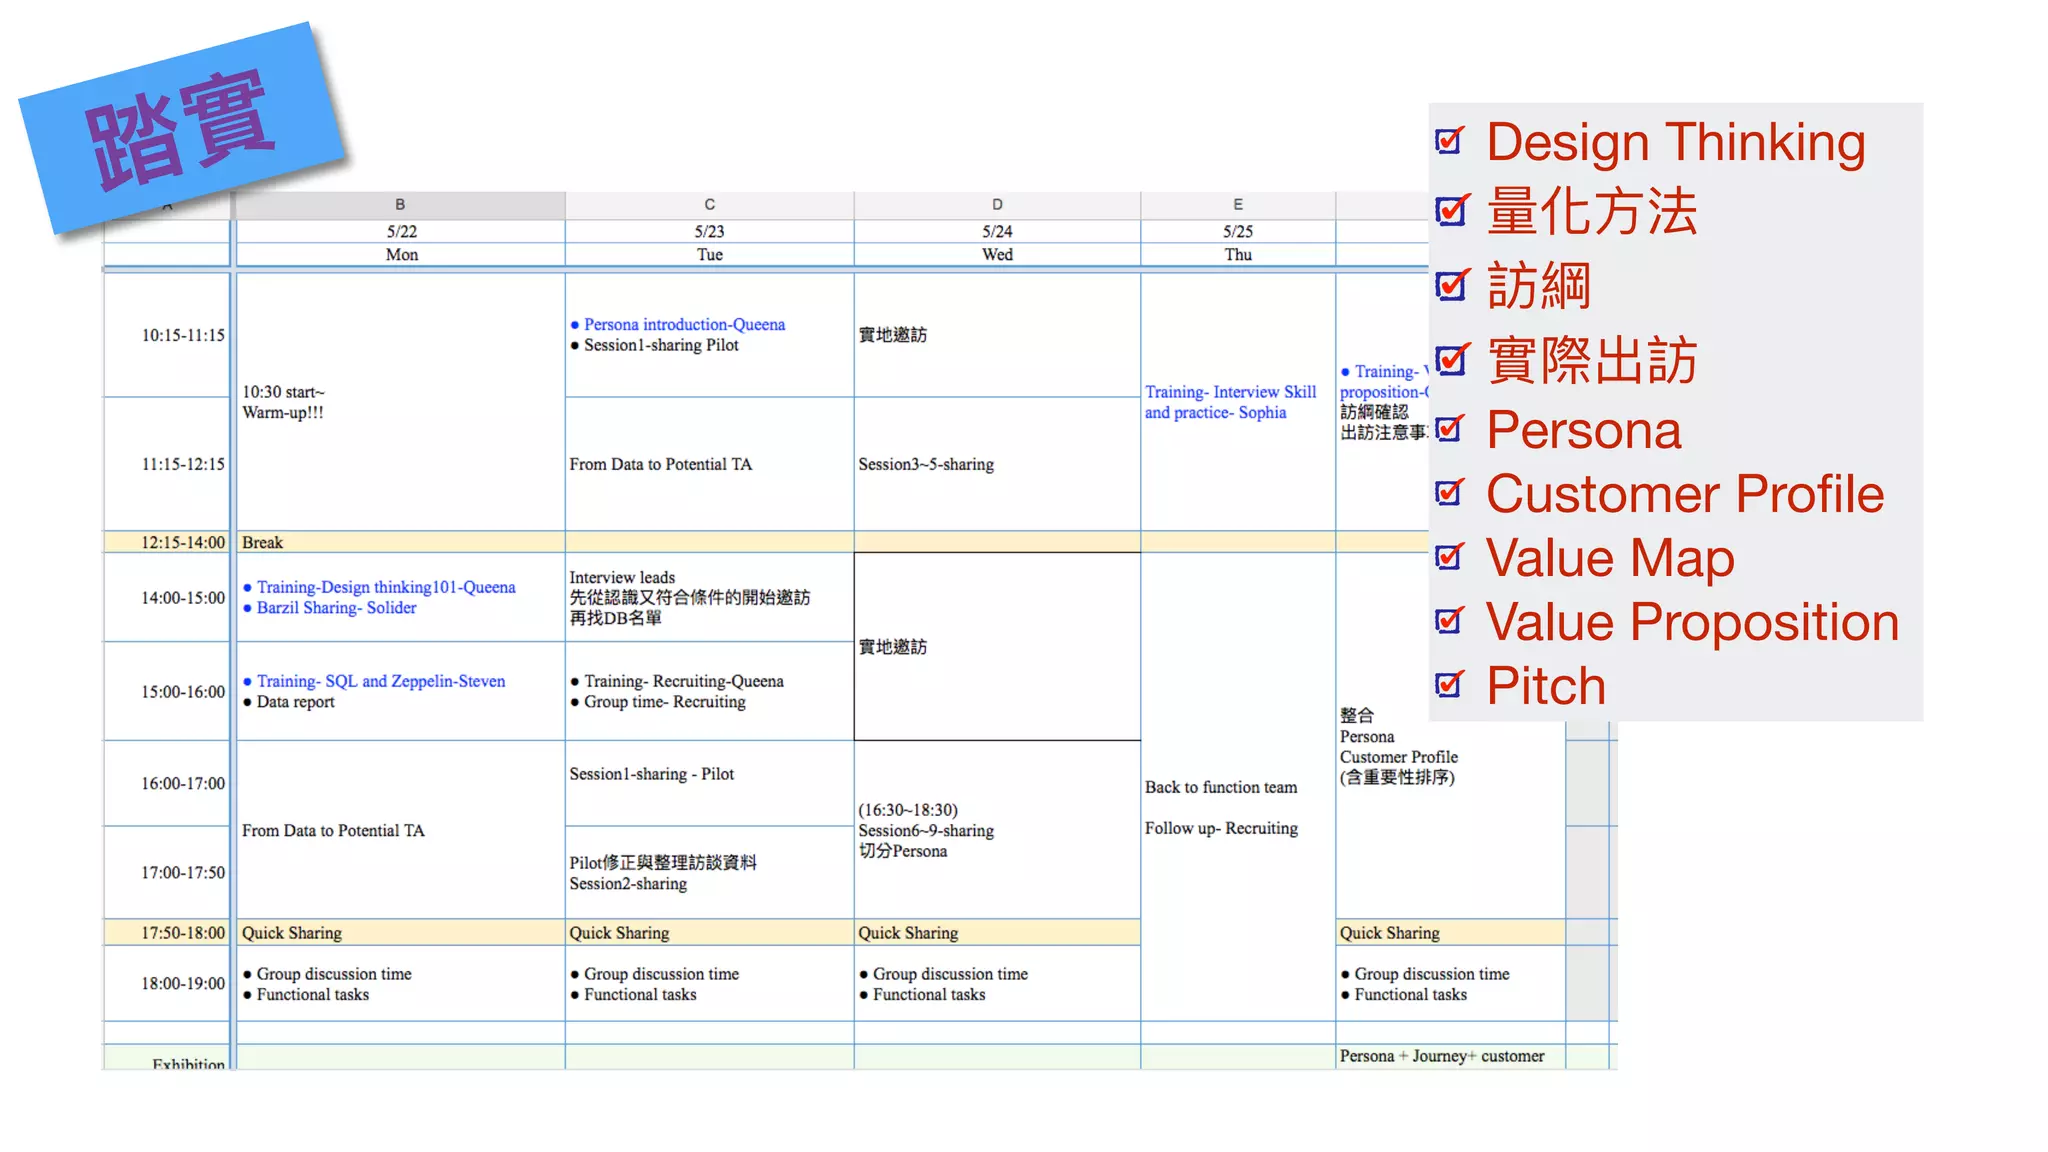Select column C header
Image resolution: width=2048 pixels, height=1152 pixels.
[709, 204]
